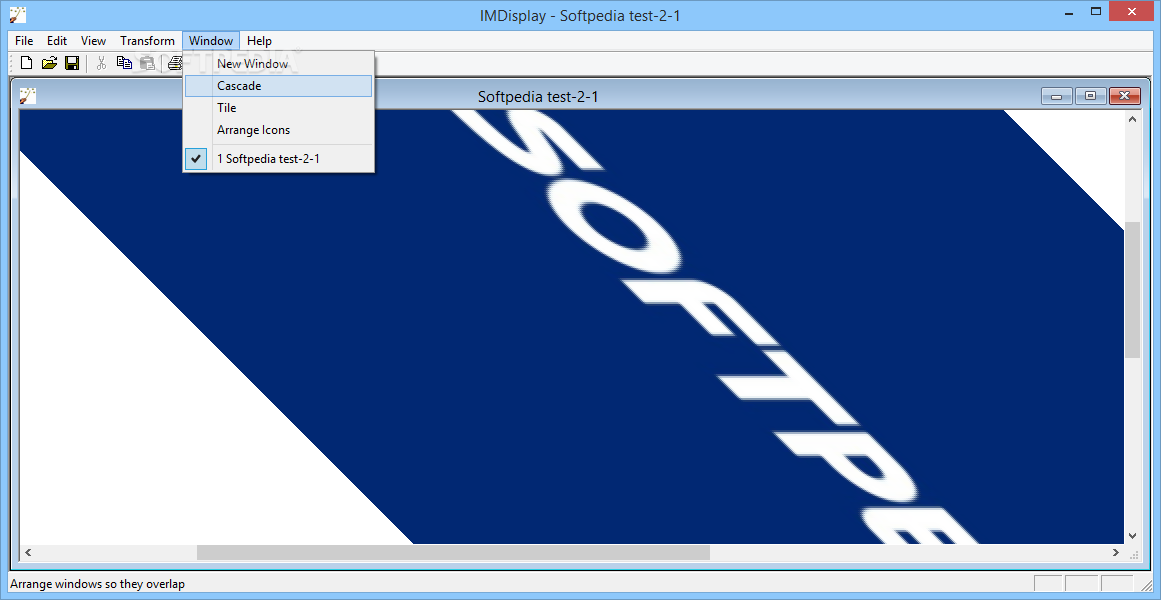Open the File menu
This screenshot has width=1161, height=600.
pyautogui.click(x=24, y=41)
